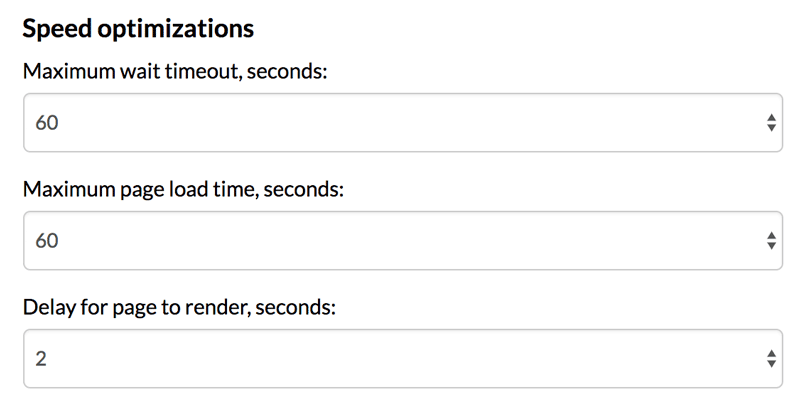Increment the page render delay up arrow
The width and height of the screenshot is (800, 408).
coord(771,353)
